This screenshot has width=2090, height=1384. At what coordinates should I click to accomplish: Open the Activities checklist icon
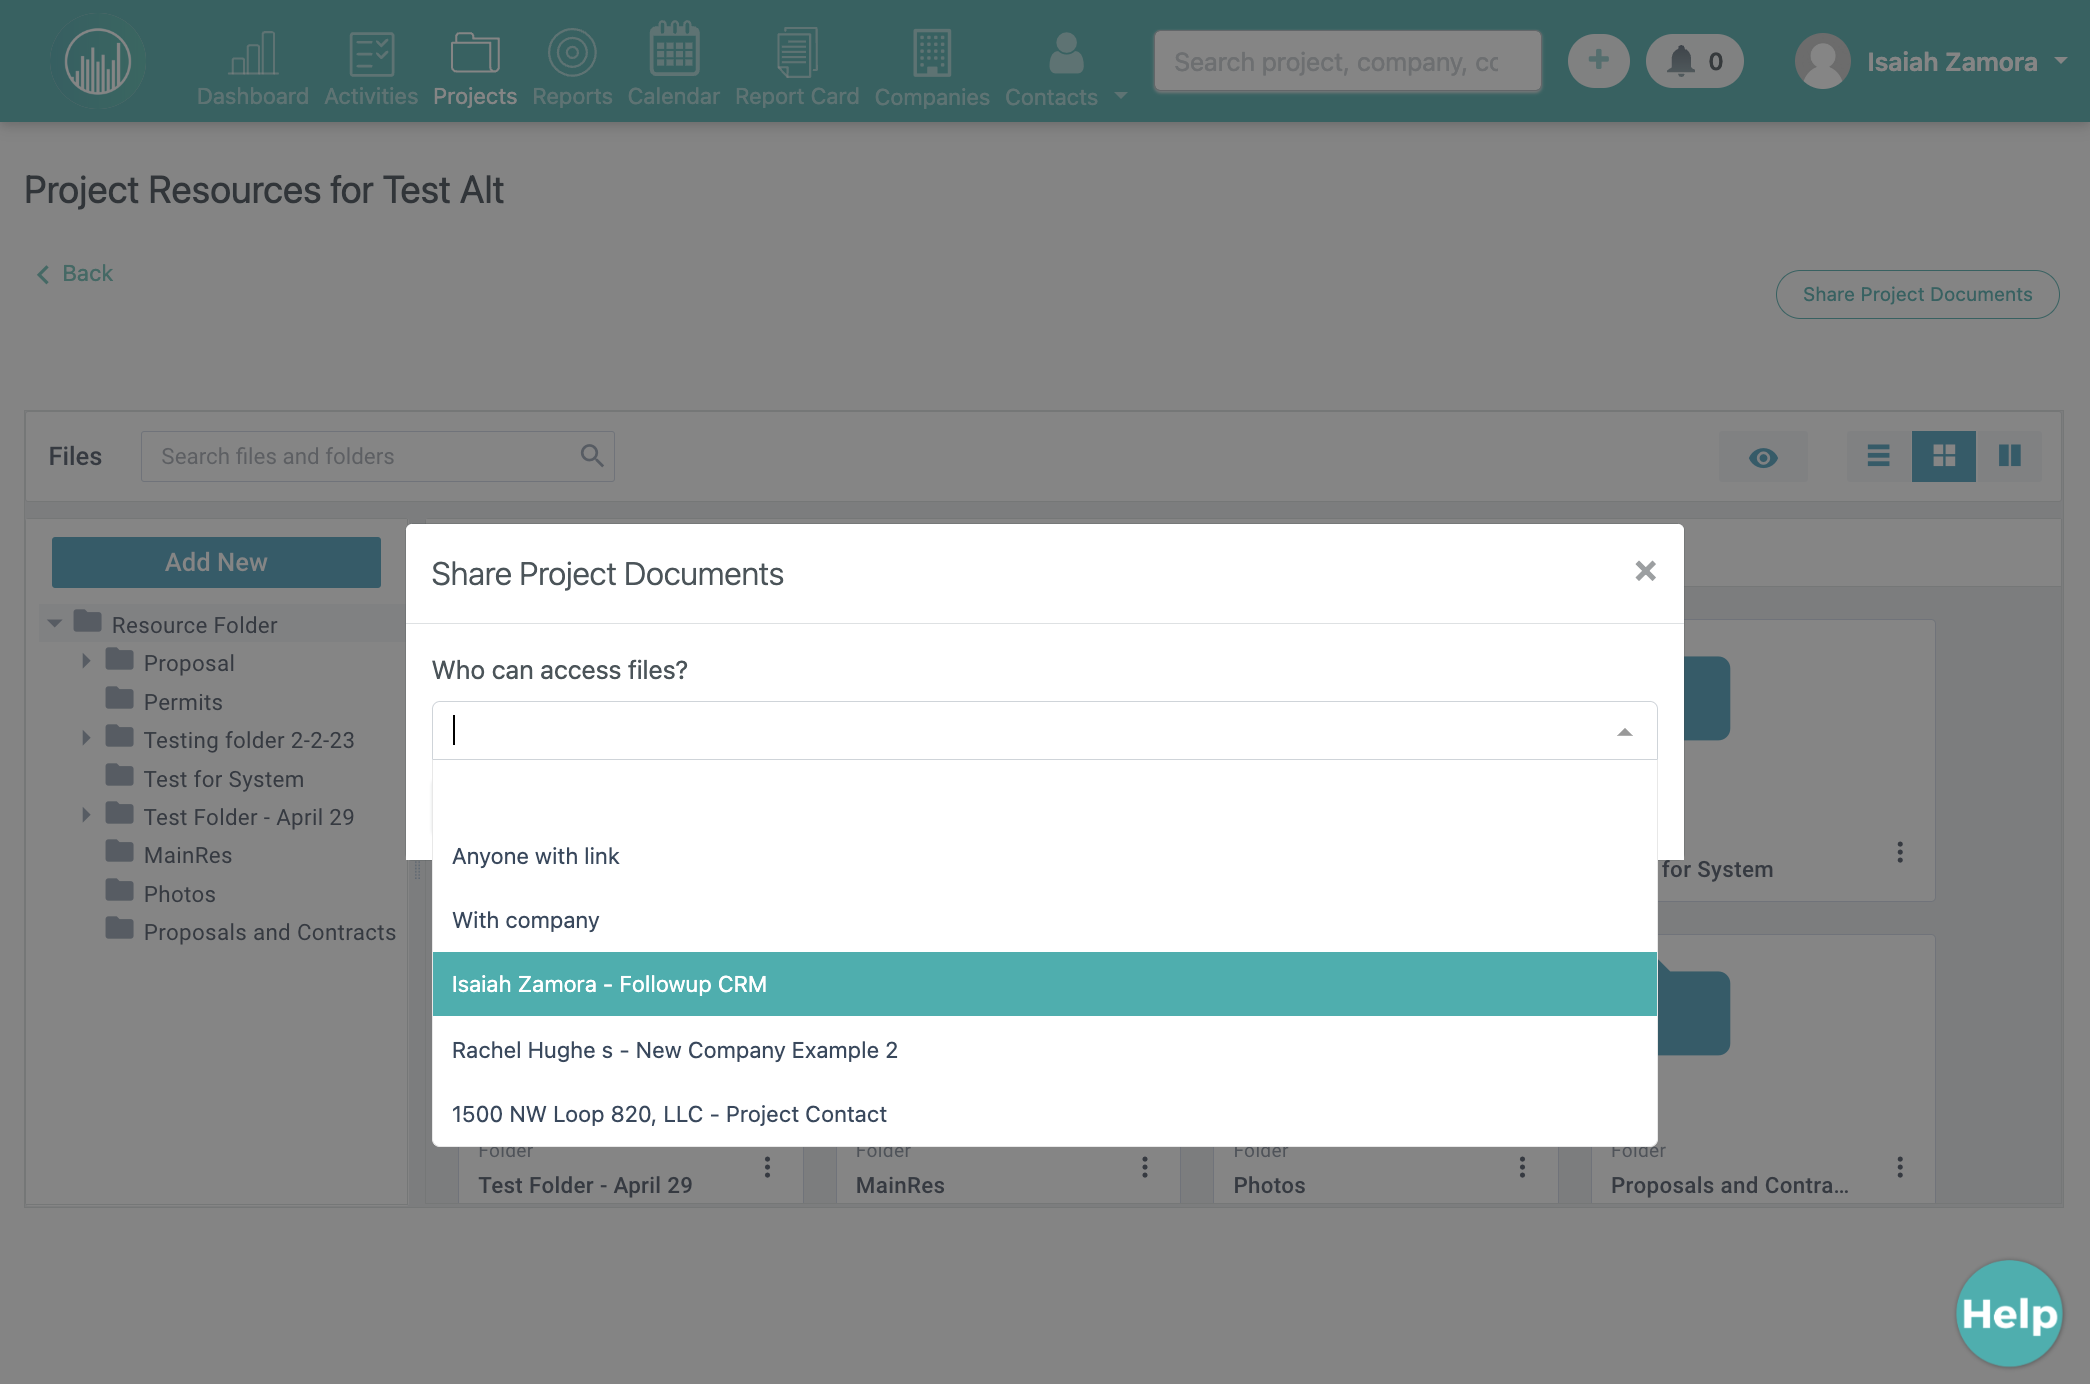(x=371, y=54)
